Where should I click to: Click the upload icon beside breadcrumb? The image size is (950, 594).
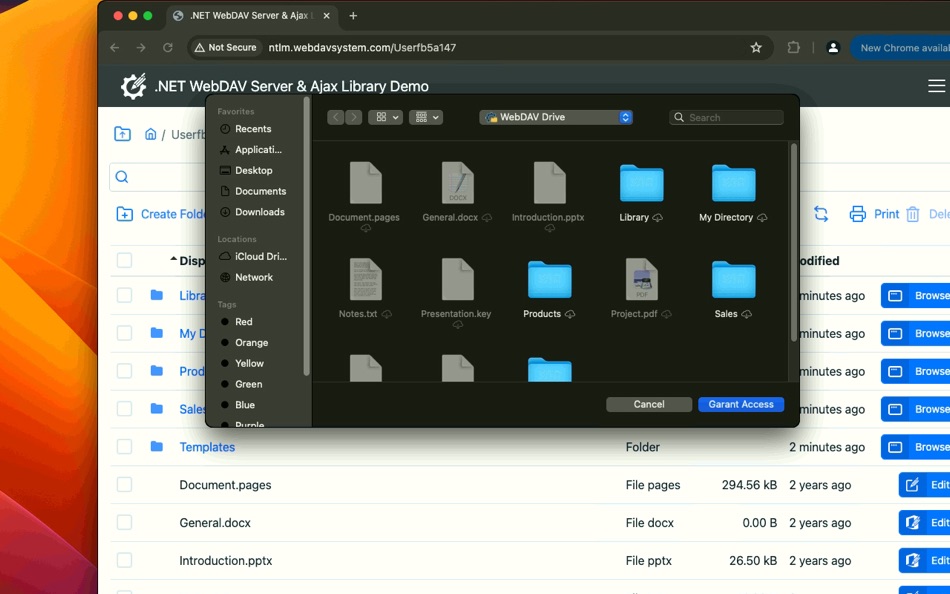click(x=122, y=134)
